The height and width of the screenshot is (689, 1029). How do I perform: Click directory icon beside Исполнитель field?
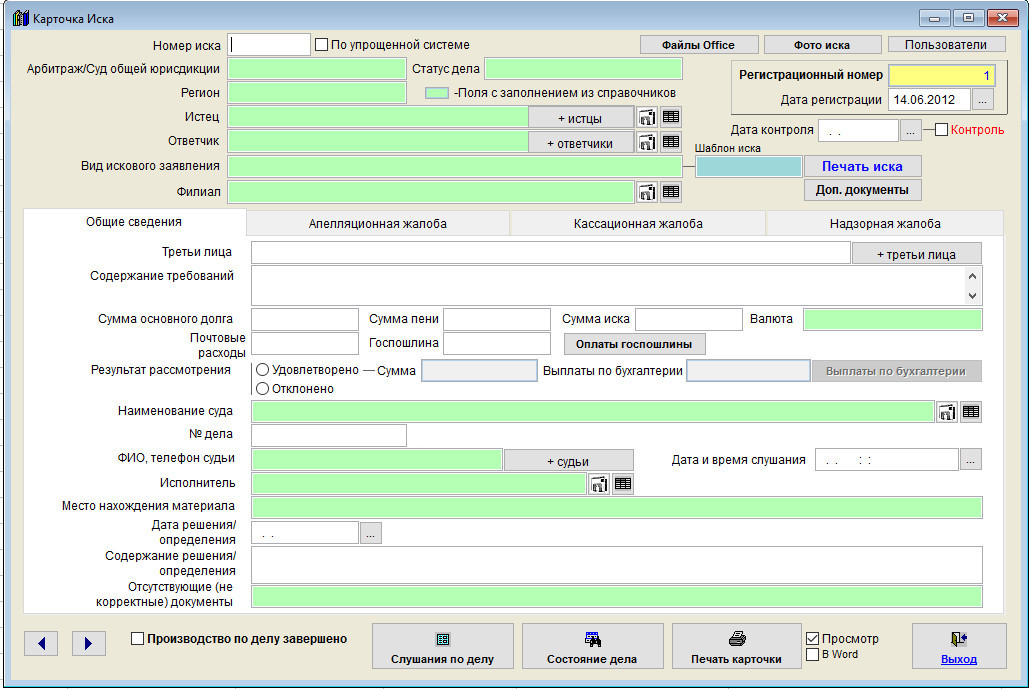[599, 484]
